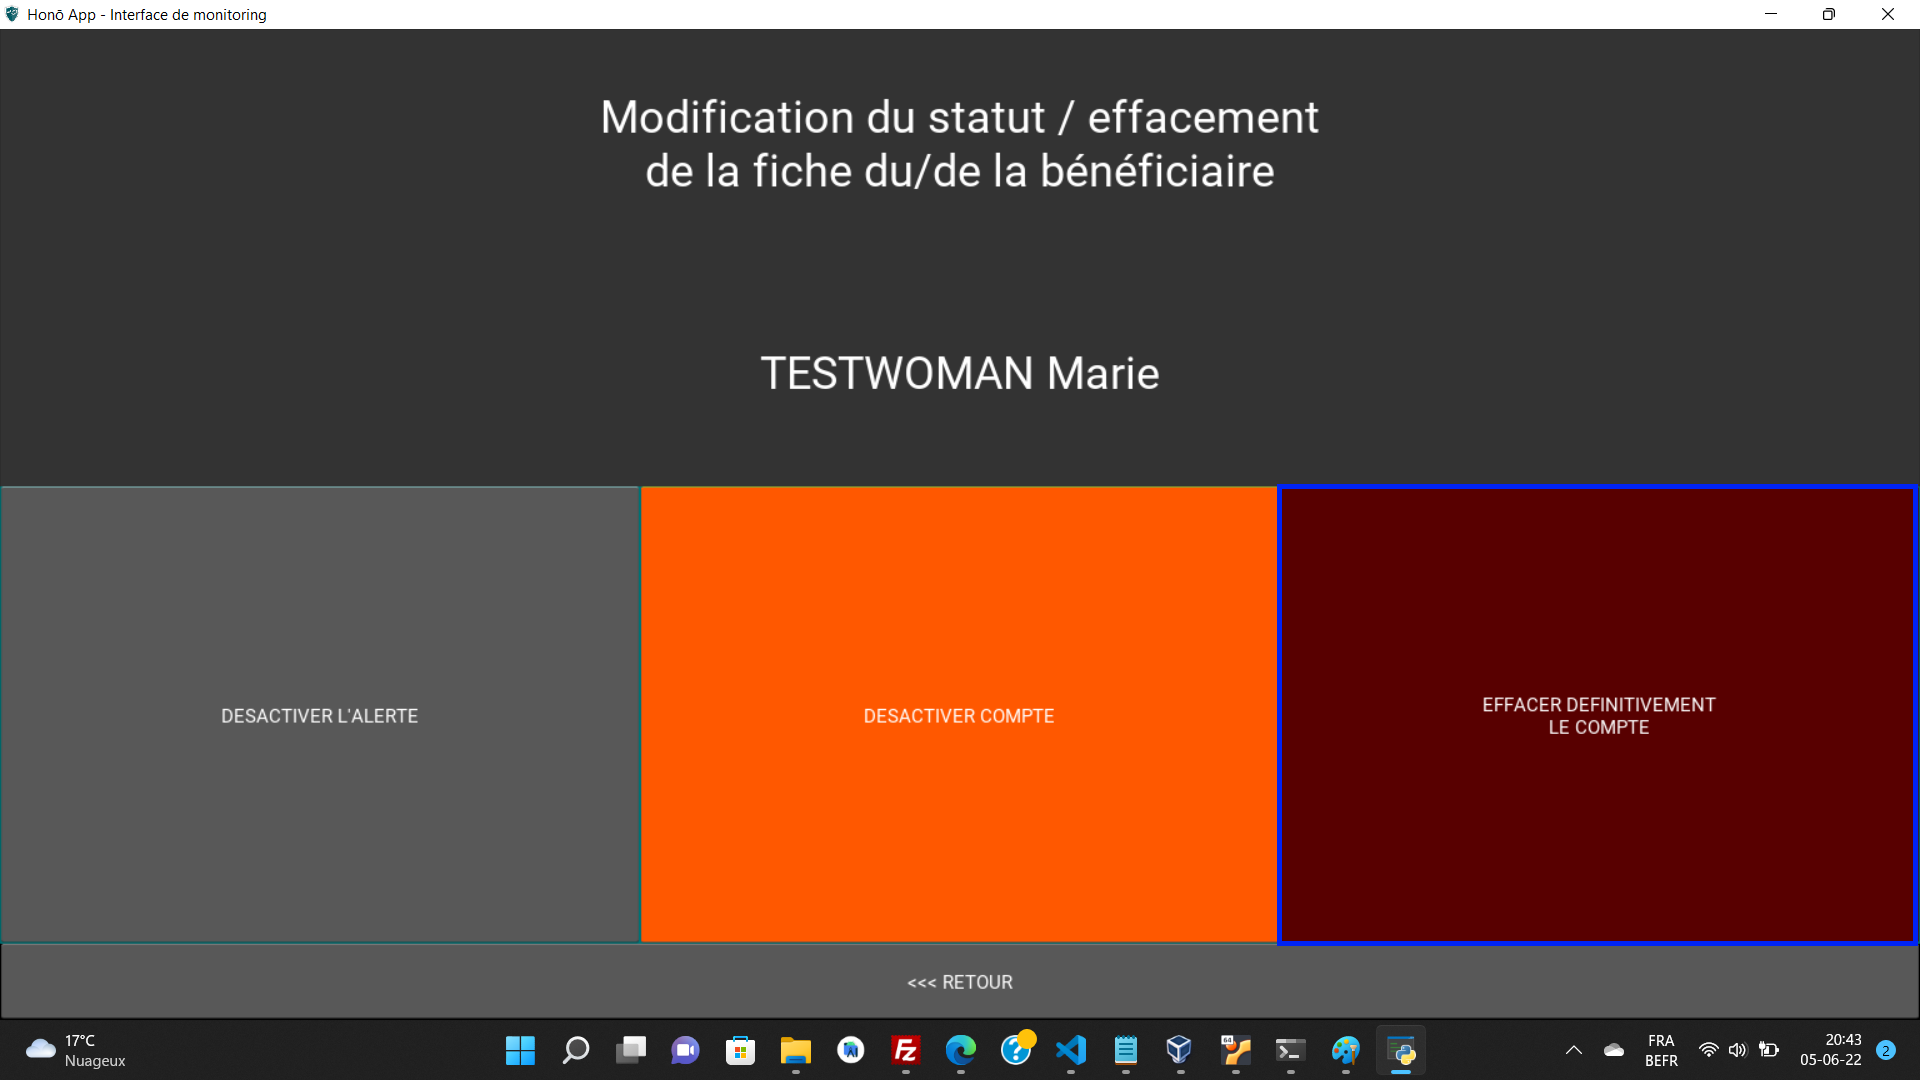Click the Python app taskbar icon
Screen dimensions: 1920x1080
point(1400,1050)
